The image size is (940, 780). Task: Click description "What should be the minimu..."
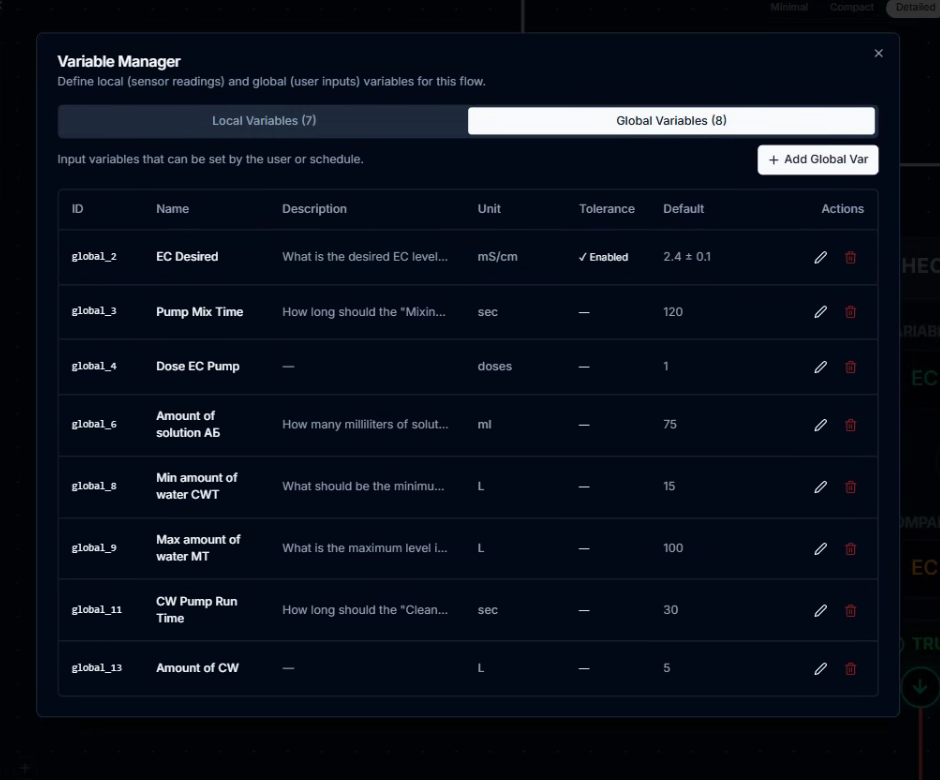[363, 486]
